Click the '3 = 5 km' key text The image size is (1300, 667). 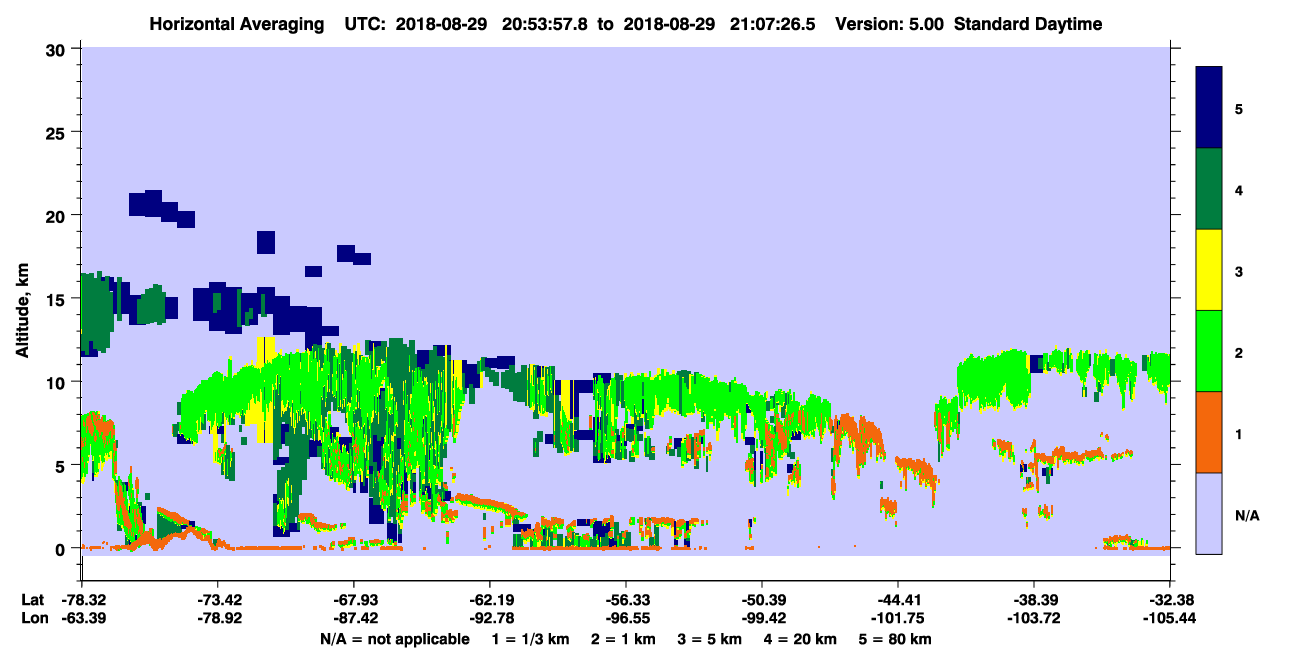tap(709, 639)
